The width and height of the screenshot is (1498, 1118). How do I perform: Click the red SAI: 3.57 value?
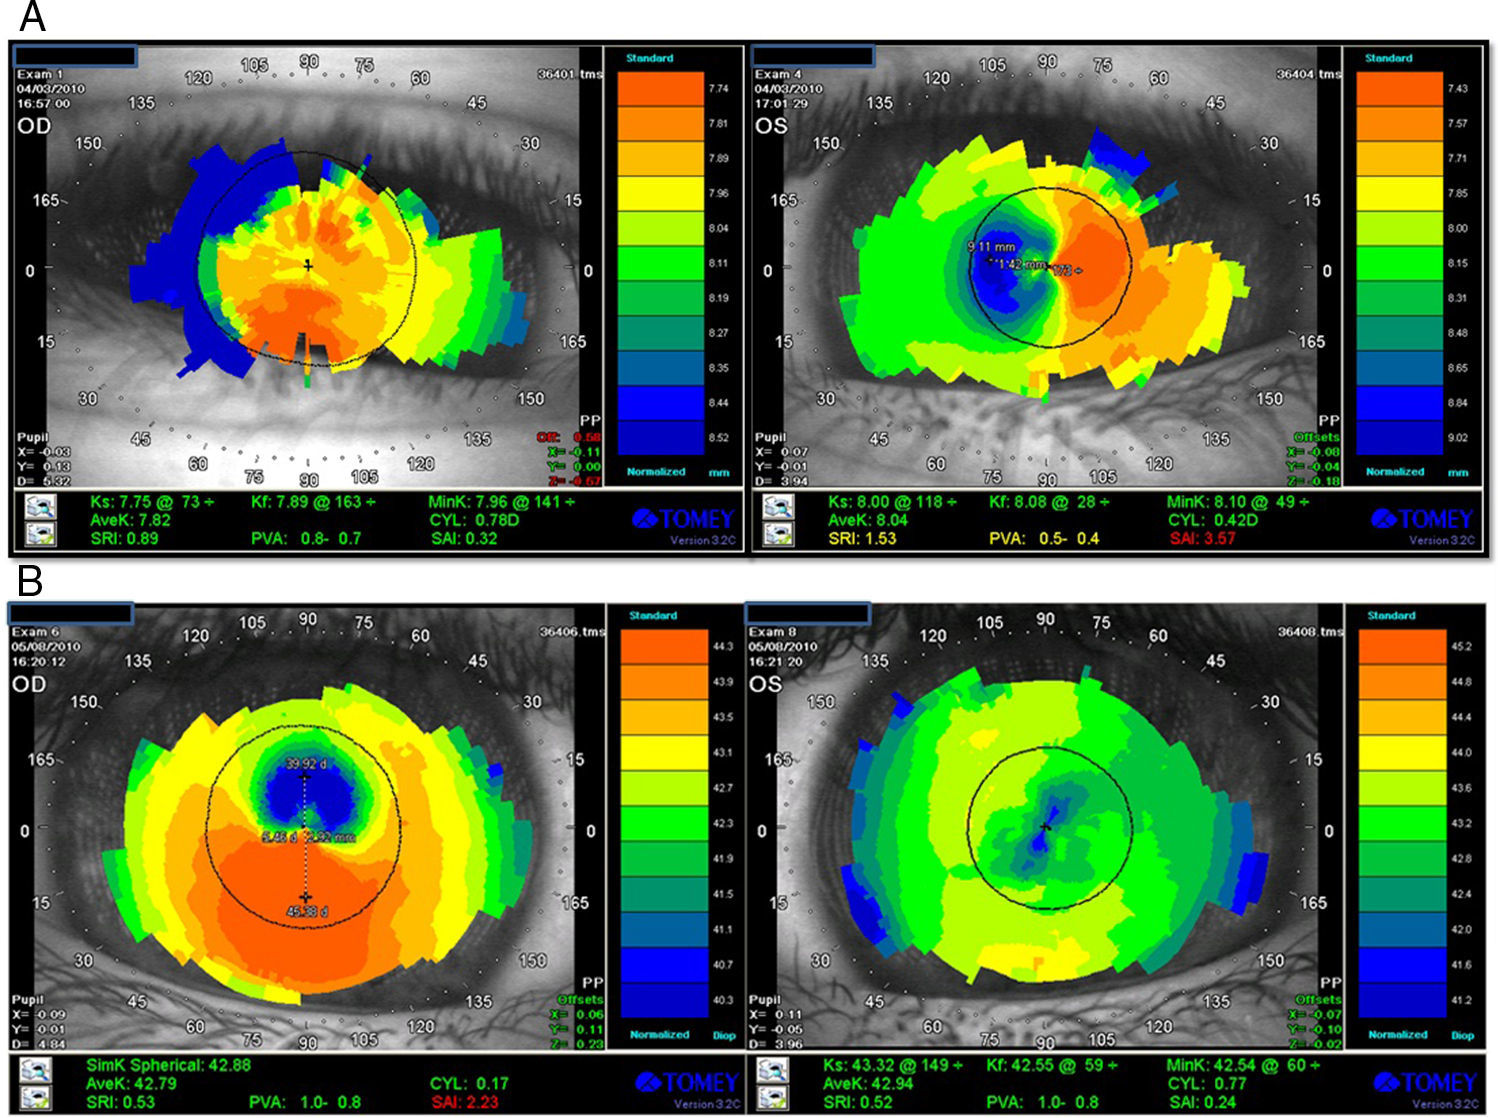point(1205,538)
